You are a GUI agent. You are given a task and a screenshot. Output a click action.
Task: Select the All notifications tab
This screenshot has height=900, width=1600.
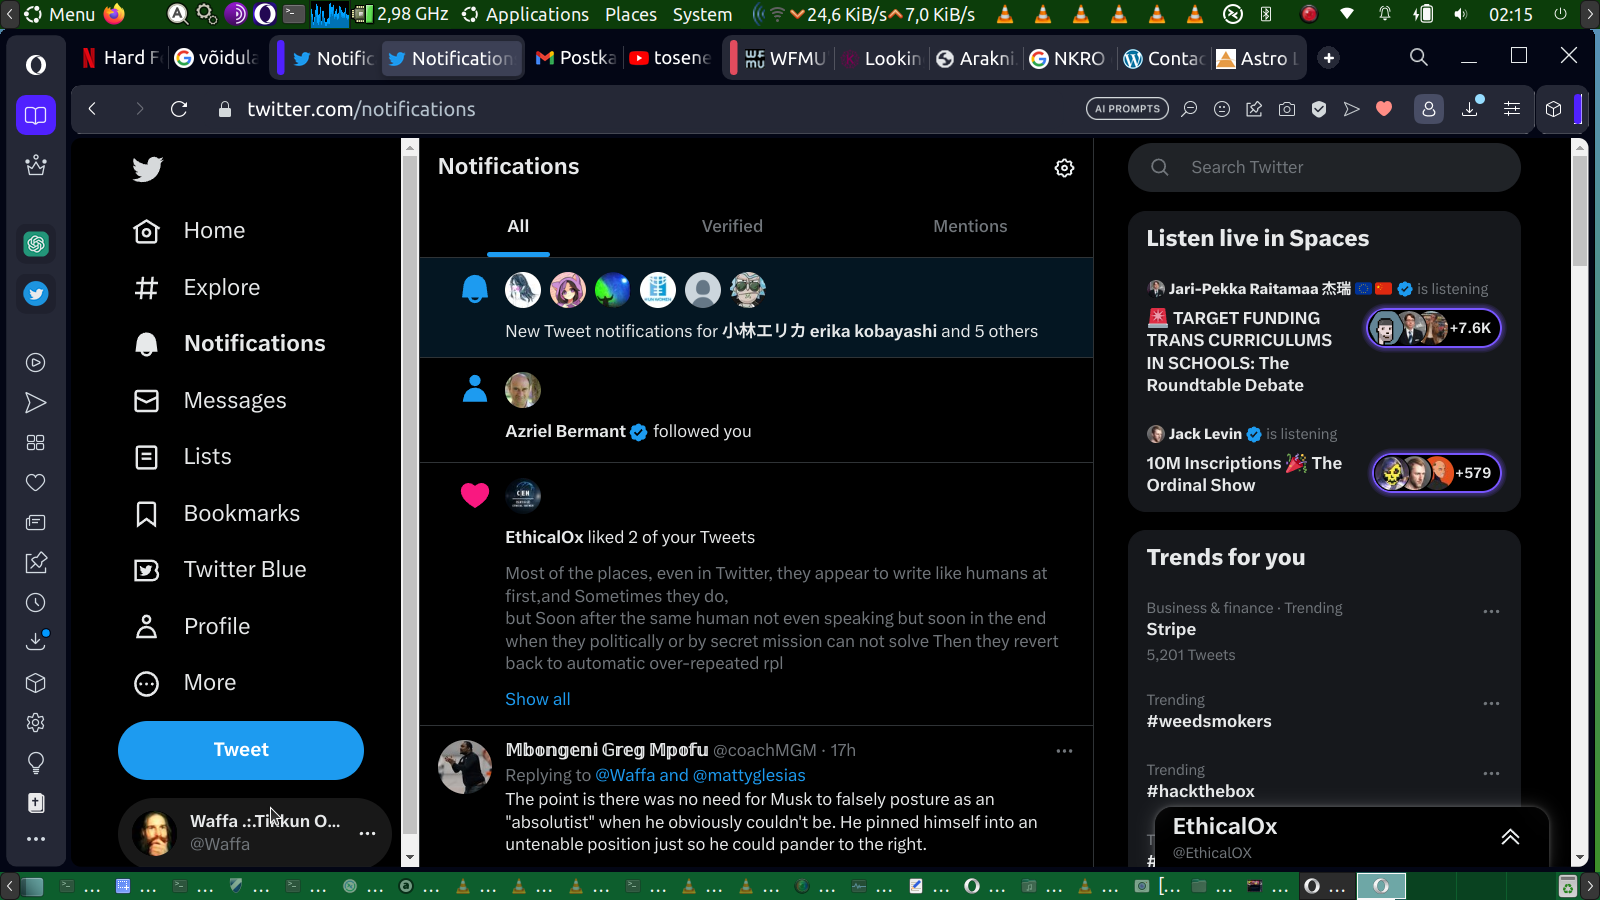click(x=518, y=226)
